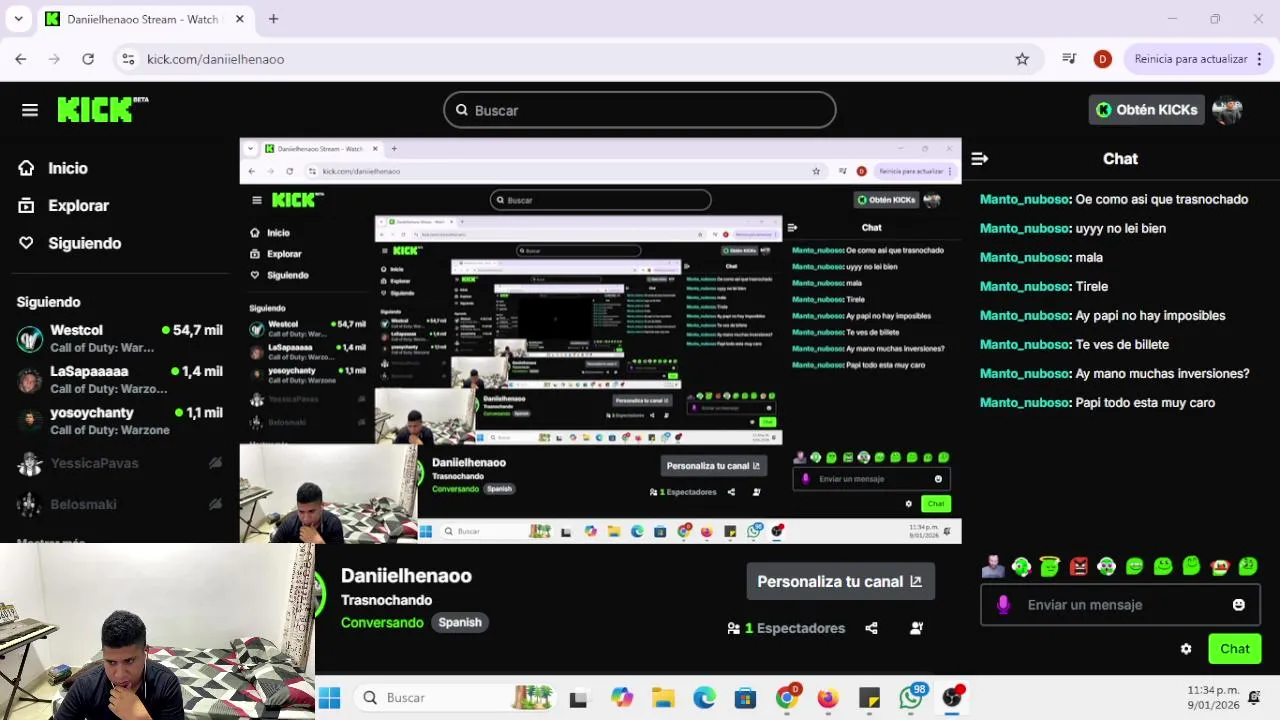Click the stream video player preview
1280x720 pixels.
600,341
